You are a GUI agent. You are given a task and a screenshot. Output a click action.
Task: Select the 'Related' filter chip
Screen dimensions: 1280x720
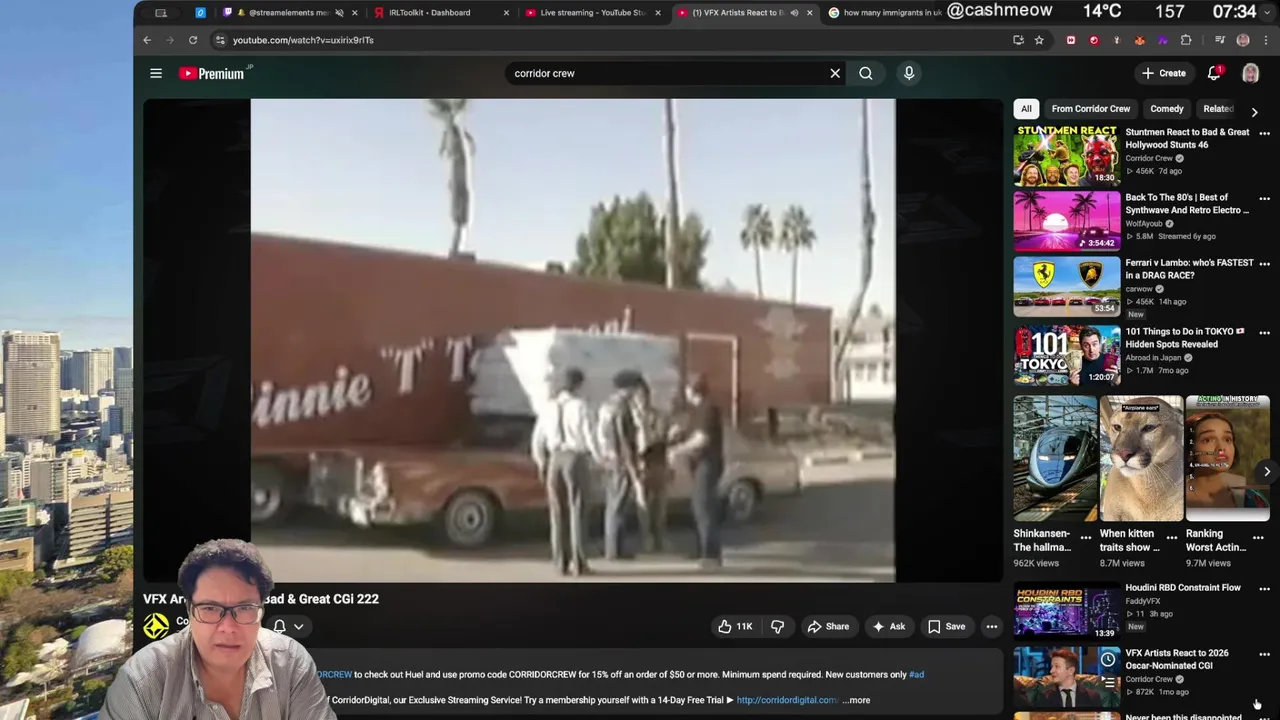tap(1218, 109)
